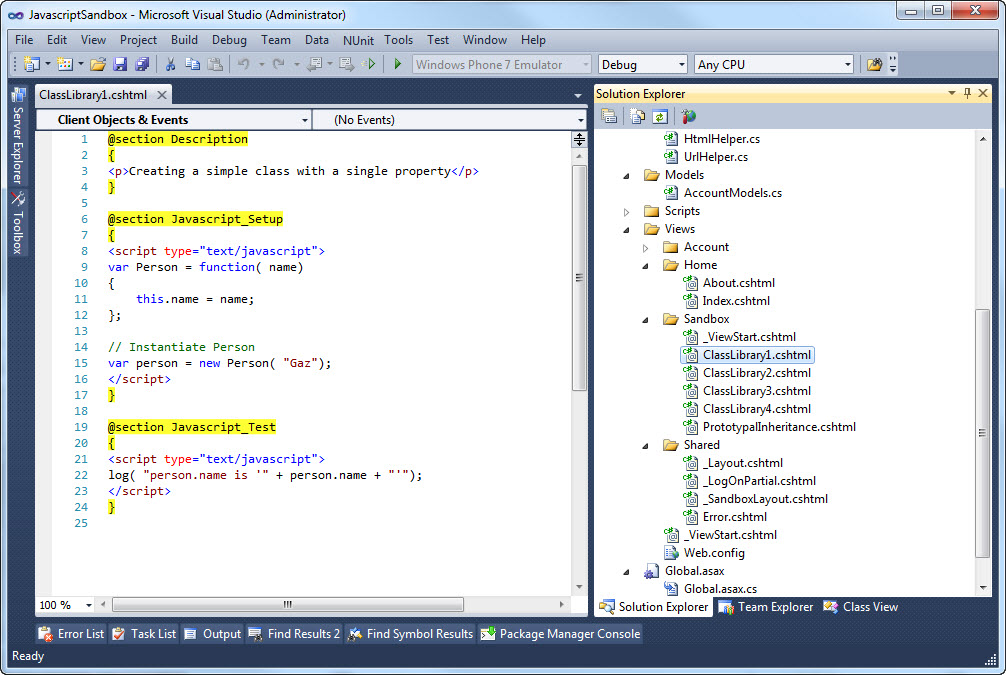Collapse the Sandbox folder node
The image size is (1006, 675).
coord(645,320)
